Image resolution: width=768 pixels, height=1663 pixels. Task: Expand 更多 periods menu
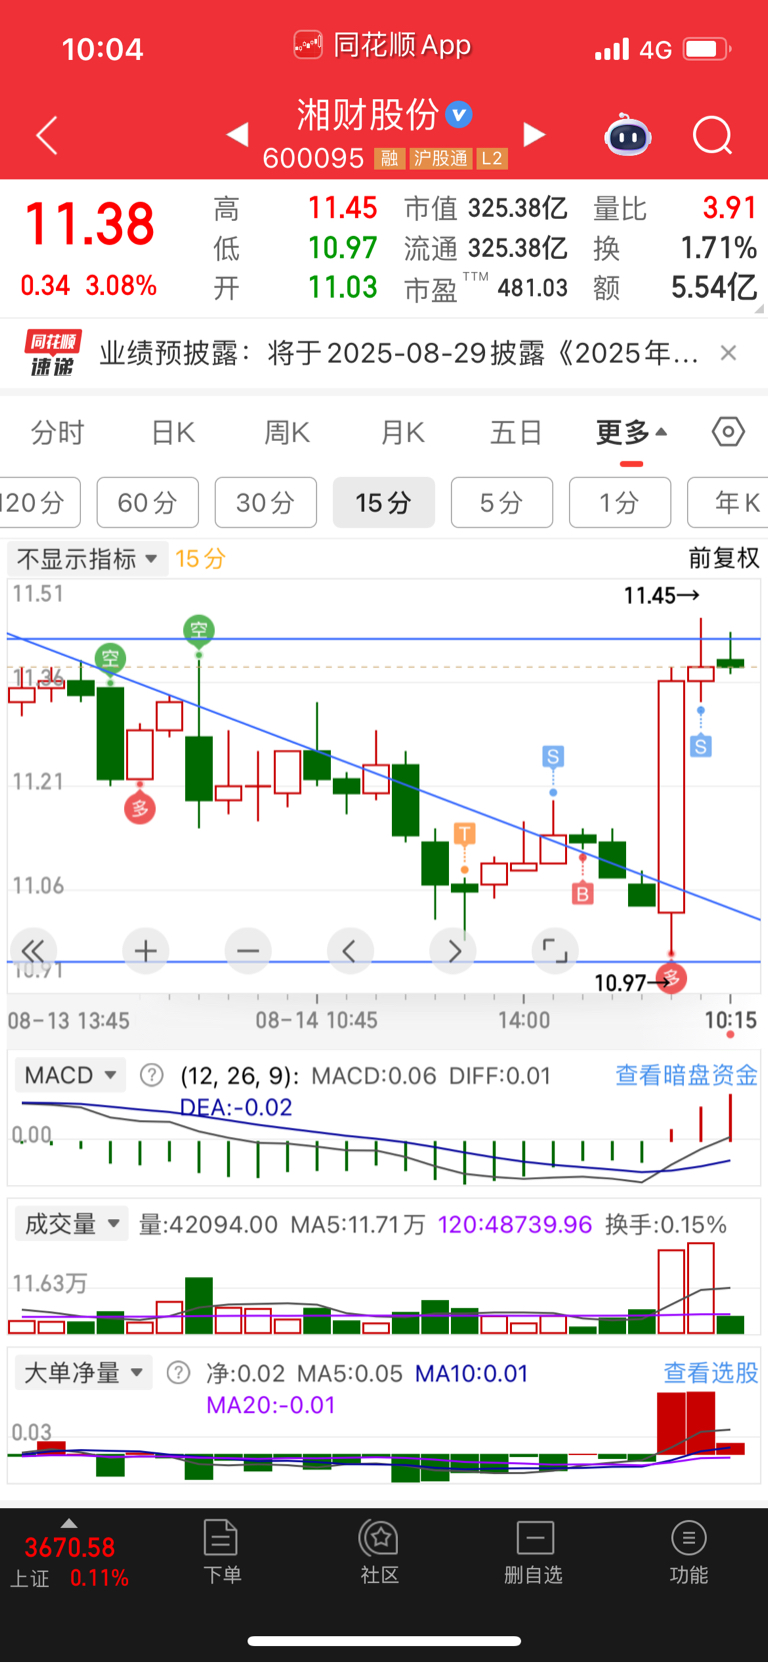click(632, 432)
